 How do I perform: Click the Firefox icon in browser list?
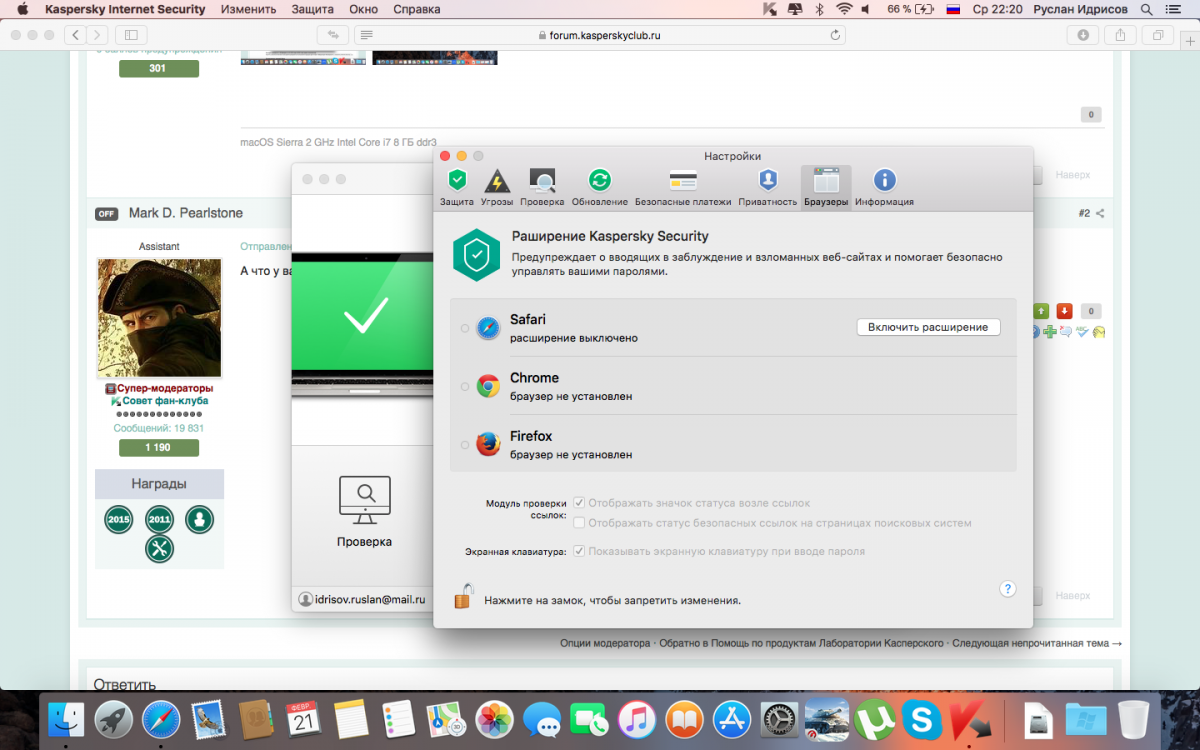(x=488, y=444)
